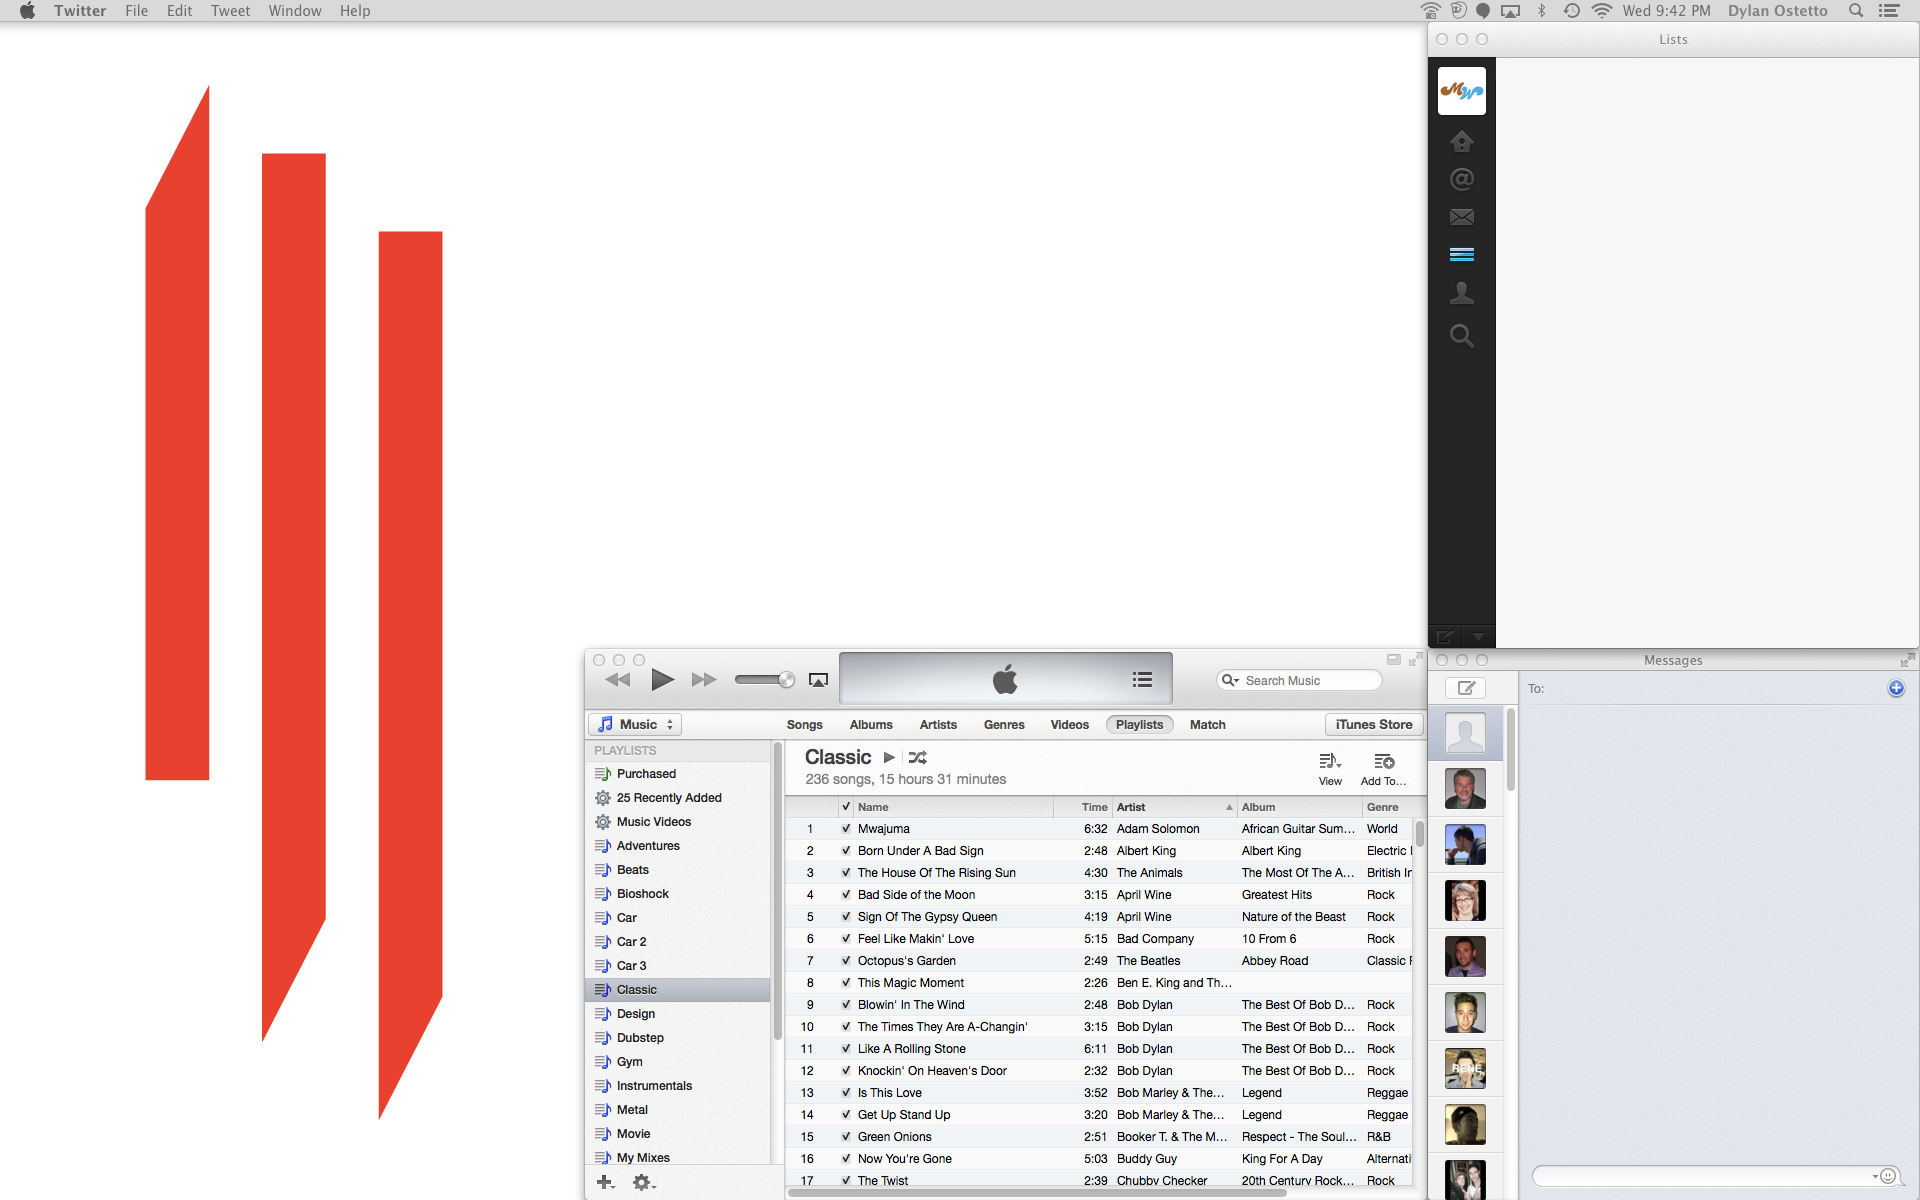Open the Music library dropdown
The height and width of the screenshot is (1200, 1920).
[x=635, y=725]
